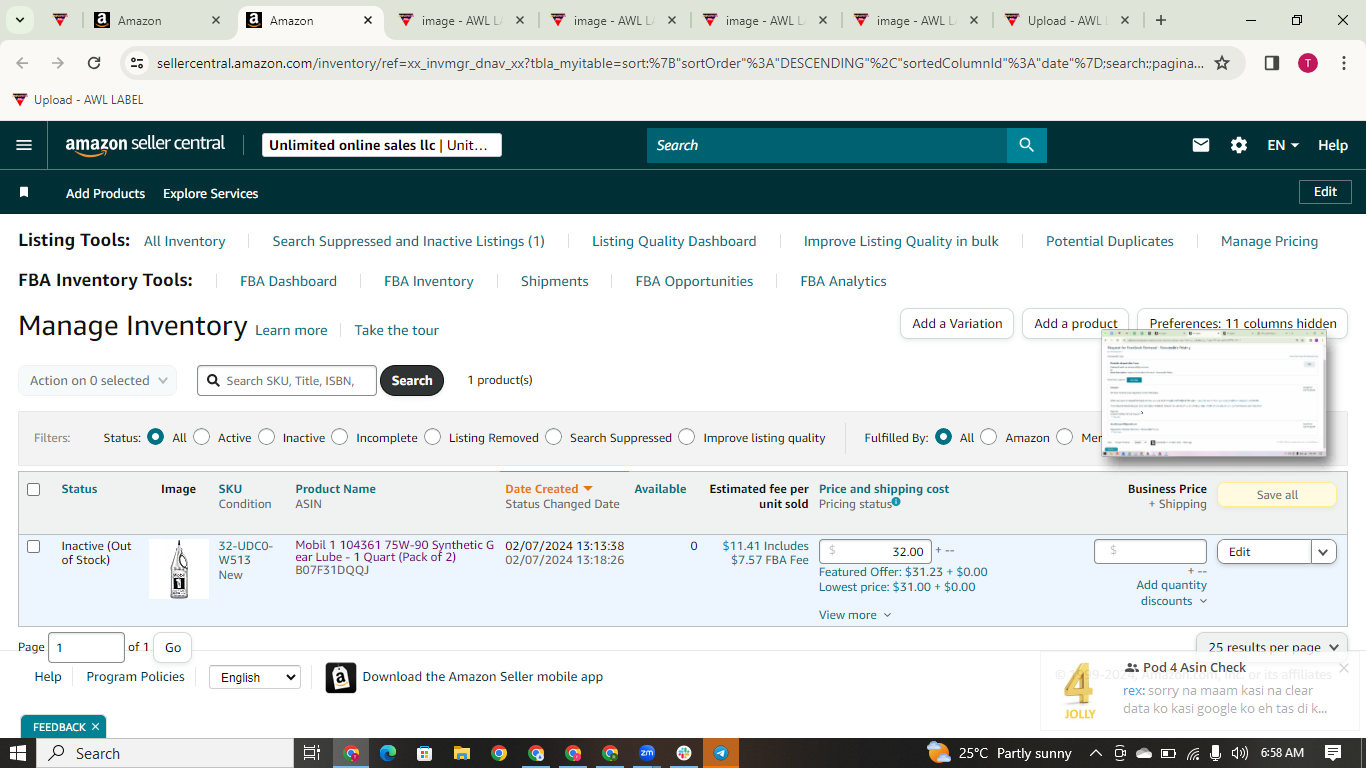Open the Windows notification center

1333,753
